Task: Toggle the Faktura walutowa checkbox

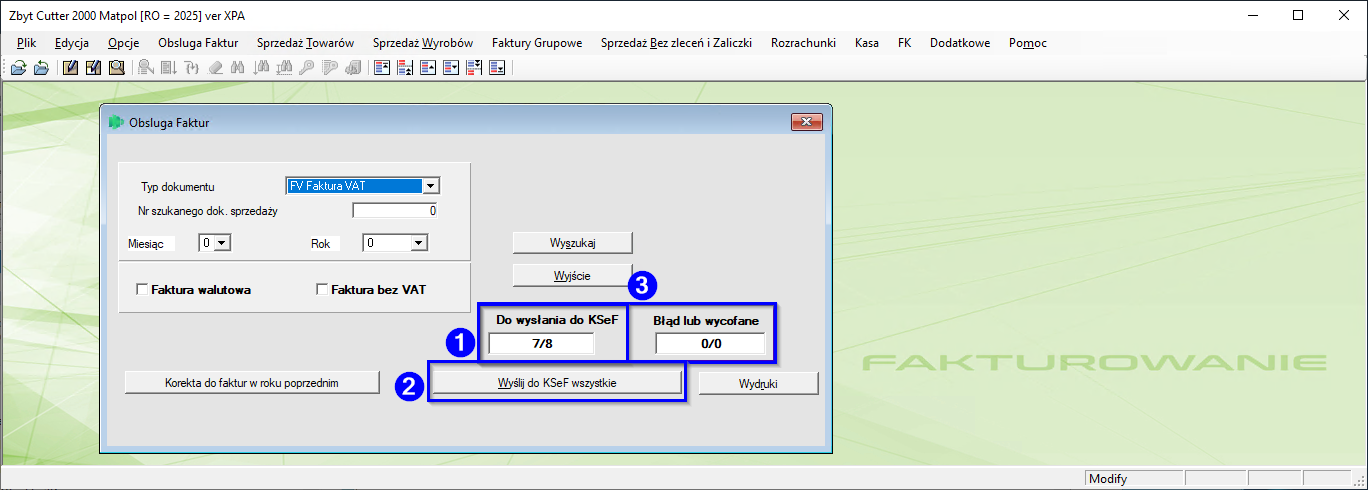Action: coord(142,290)
